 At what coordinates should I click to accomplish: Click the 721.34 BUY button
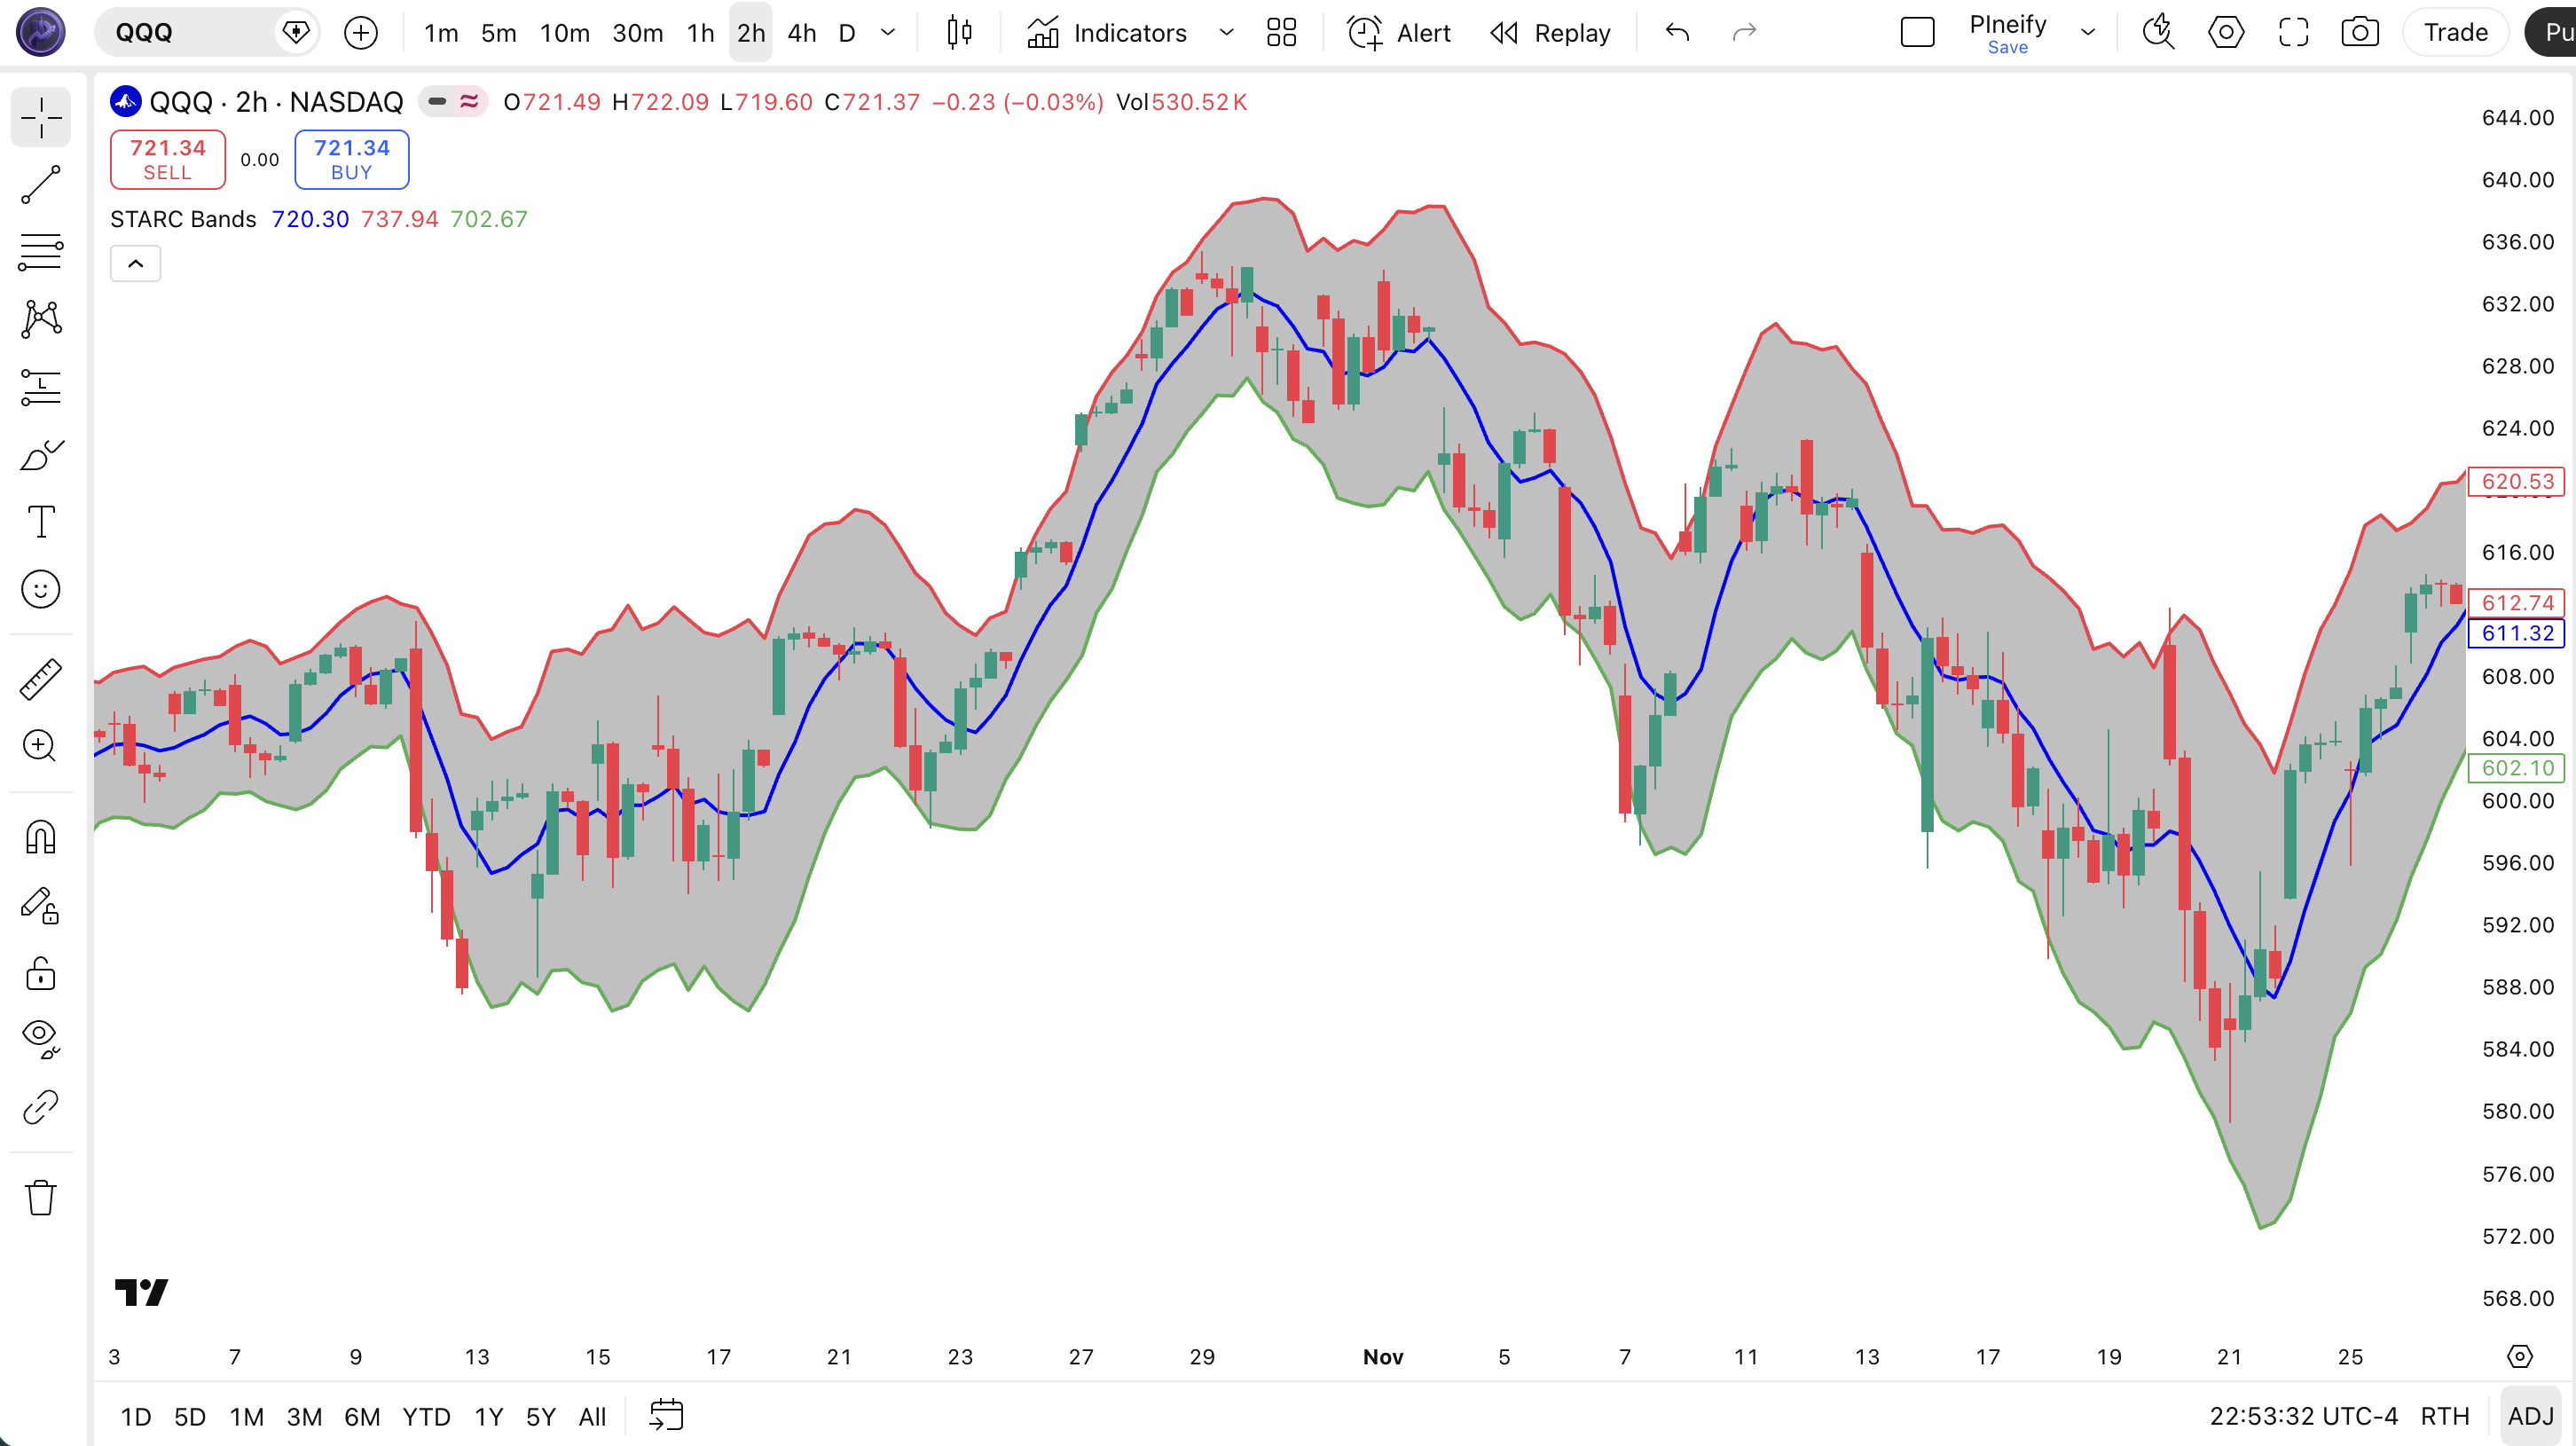tap(352, 159)
